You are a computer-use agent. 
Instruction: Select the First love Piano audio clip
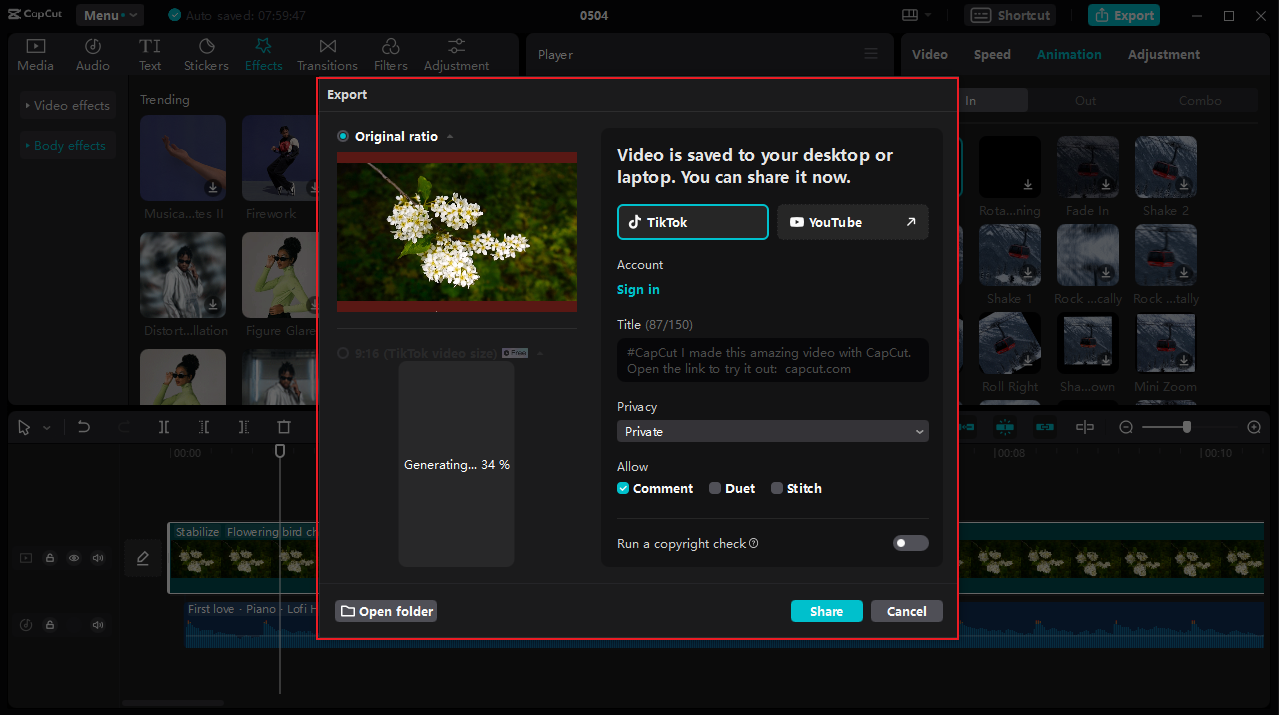coord(251,624)
